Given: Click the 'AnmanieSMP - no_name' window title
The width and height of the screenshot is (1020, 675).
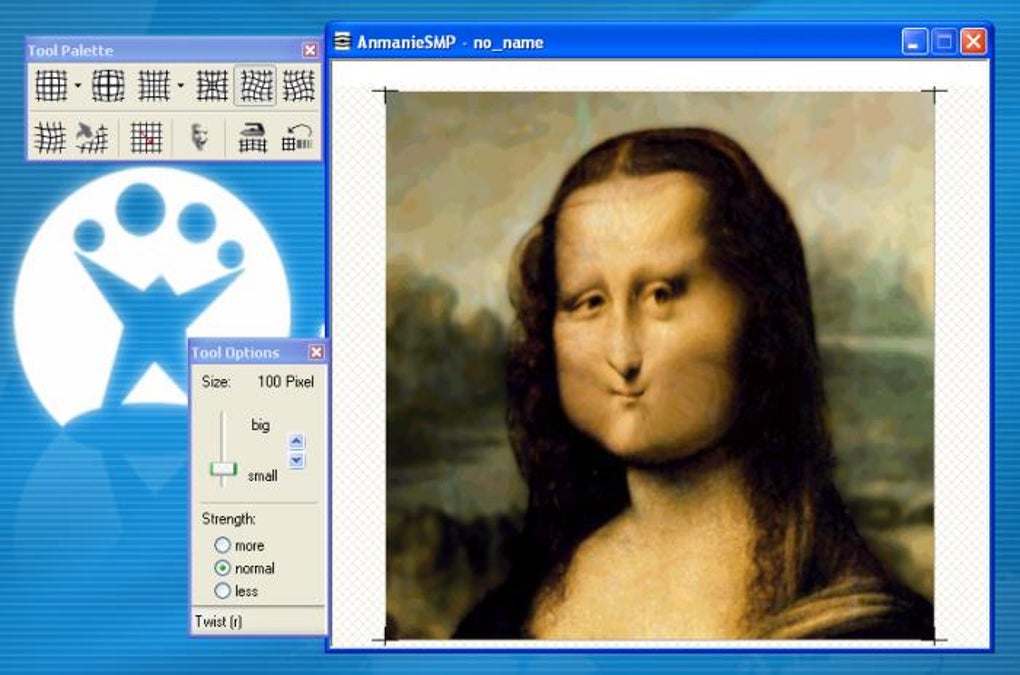Looking at the screenshot, I should point(450,42).
